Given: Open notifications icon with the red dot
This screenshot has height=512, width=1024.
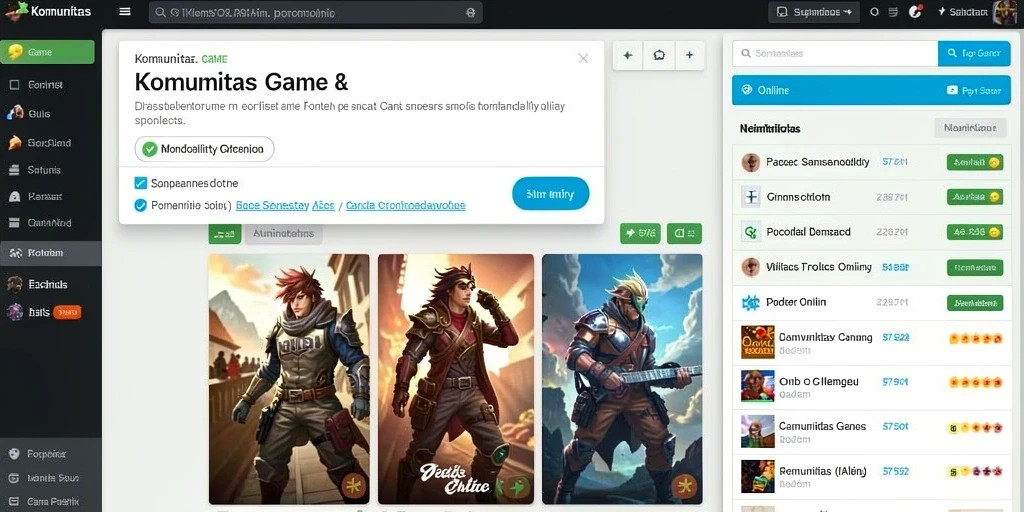Looking at the screenshot, I should tap(916, 11).
